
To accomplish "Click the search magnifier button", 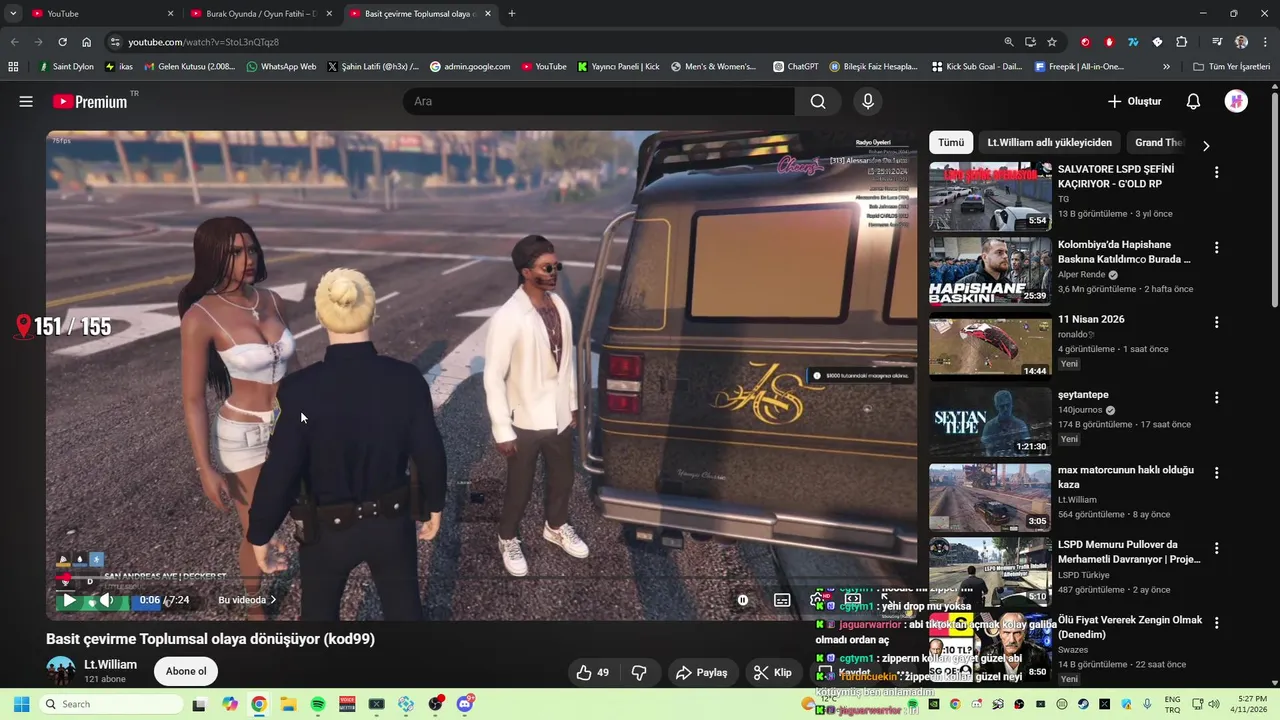I will click(x=818, y=101).
